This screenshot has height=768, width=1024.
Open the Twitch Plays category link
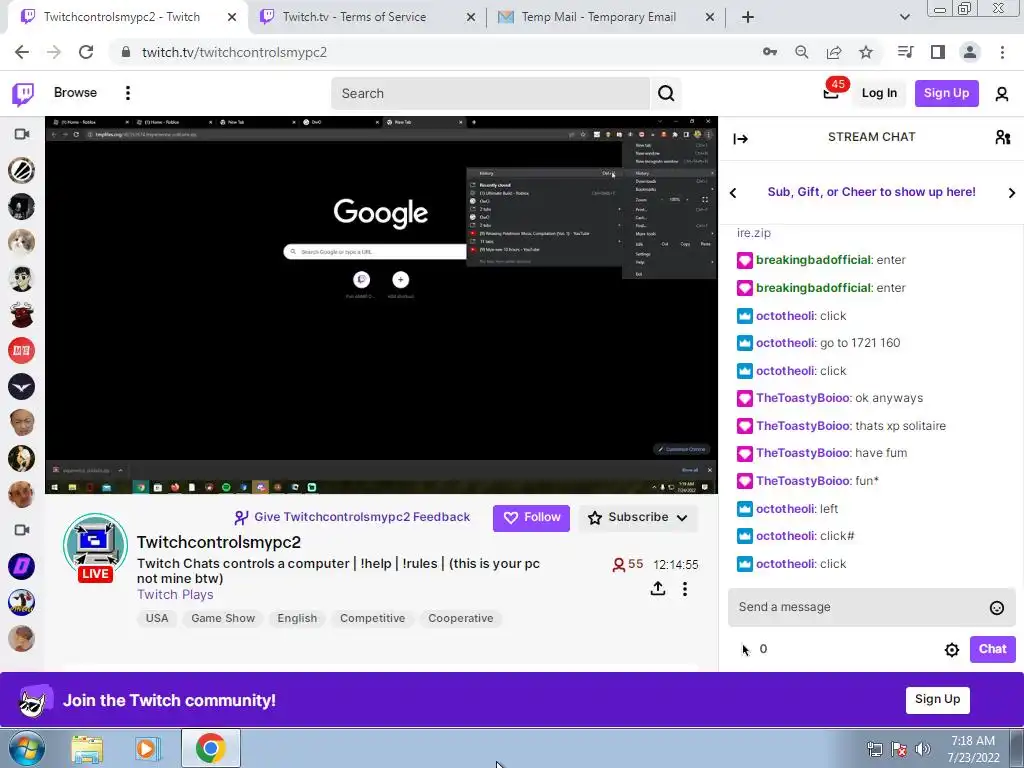(175, 594)
